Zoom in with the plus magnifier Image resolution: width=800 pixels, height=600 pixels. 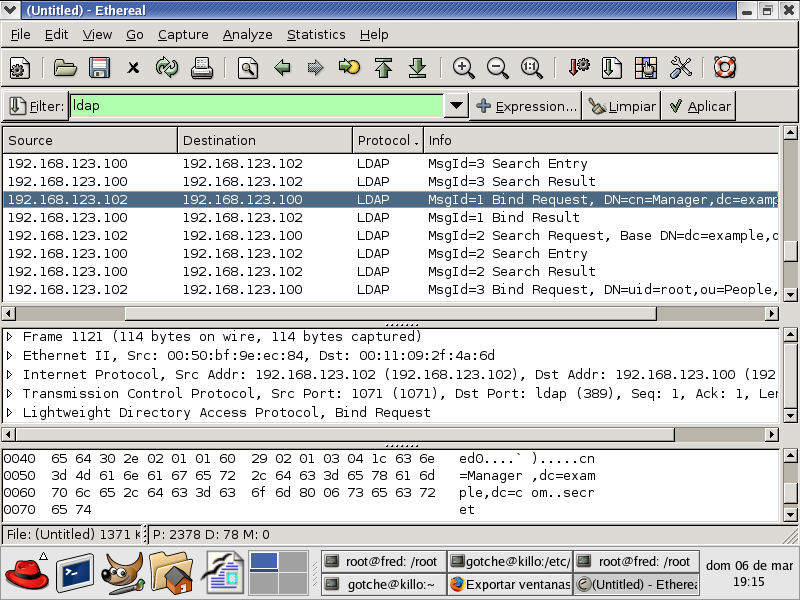click(x=463, y=67)
